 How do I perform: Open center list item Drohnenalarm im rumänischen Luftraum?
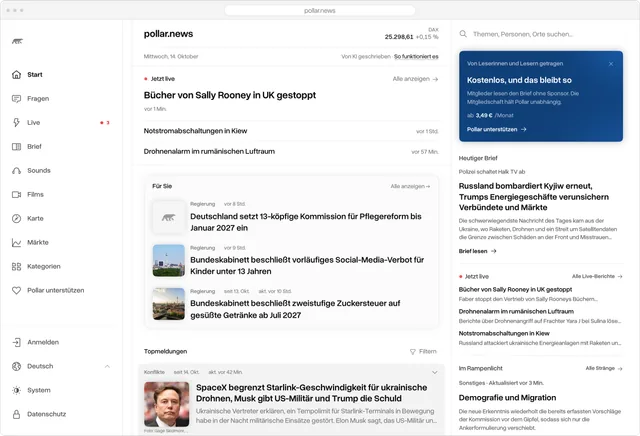pos(209,151)
